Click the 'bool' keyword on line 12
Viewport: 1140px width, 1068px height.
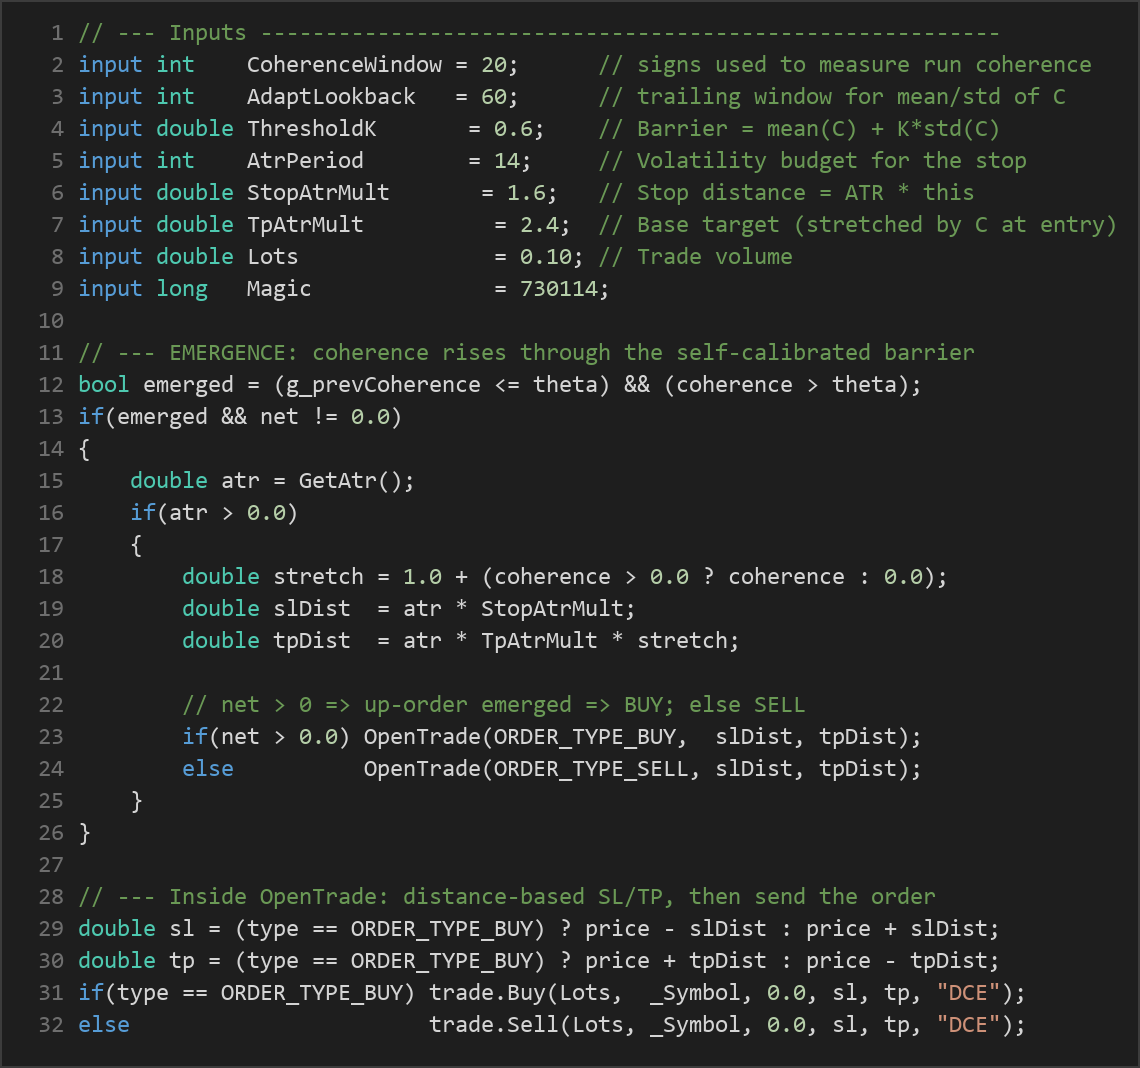tap(103, 385)
